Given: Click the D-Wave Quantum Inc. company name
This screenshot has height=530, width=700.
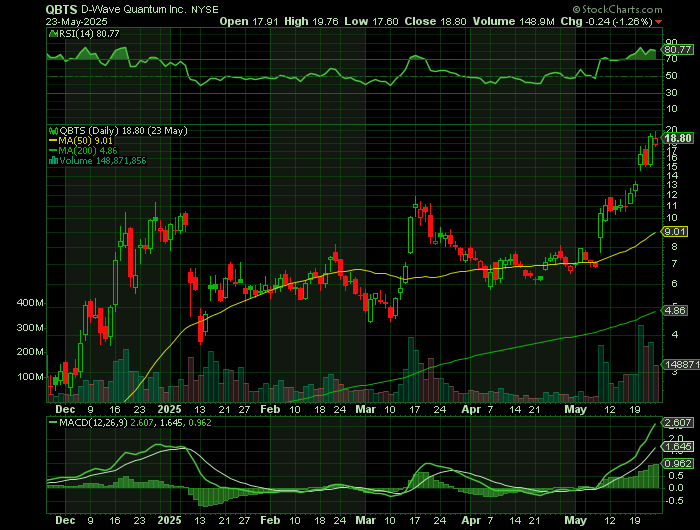Looking at the screenshot, I should pos(133,9).
